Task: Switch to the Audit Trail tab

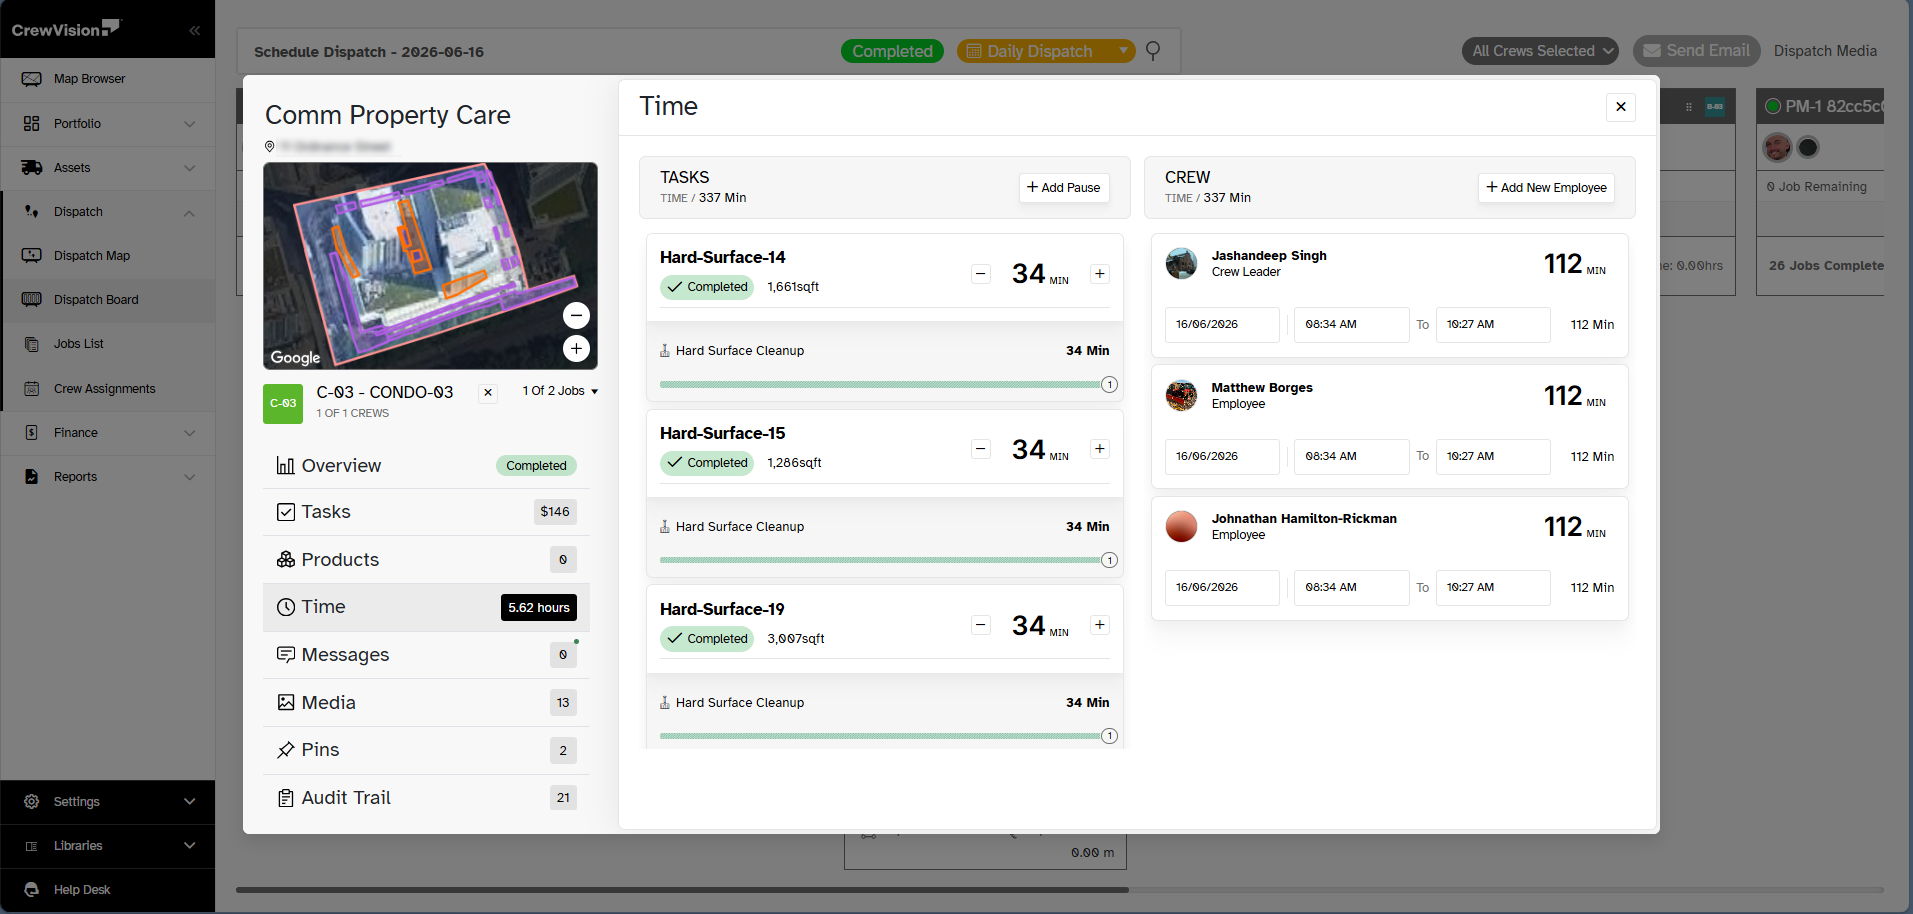Action: pos(426,798)
